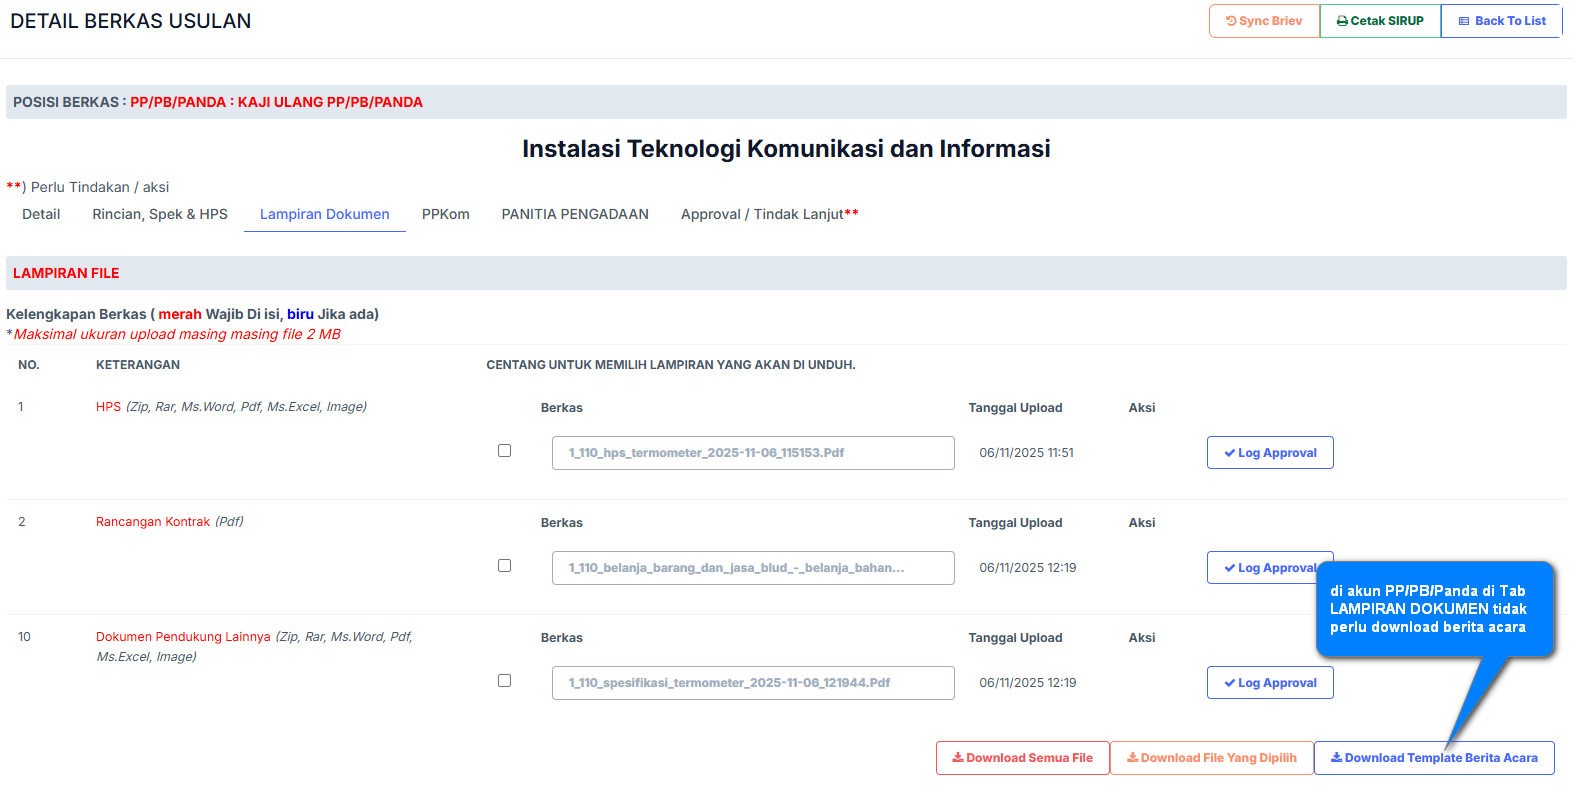Open Approval / Tindak Lanjut tab
1573x788 pixels.
coord(769,214)
